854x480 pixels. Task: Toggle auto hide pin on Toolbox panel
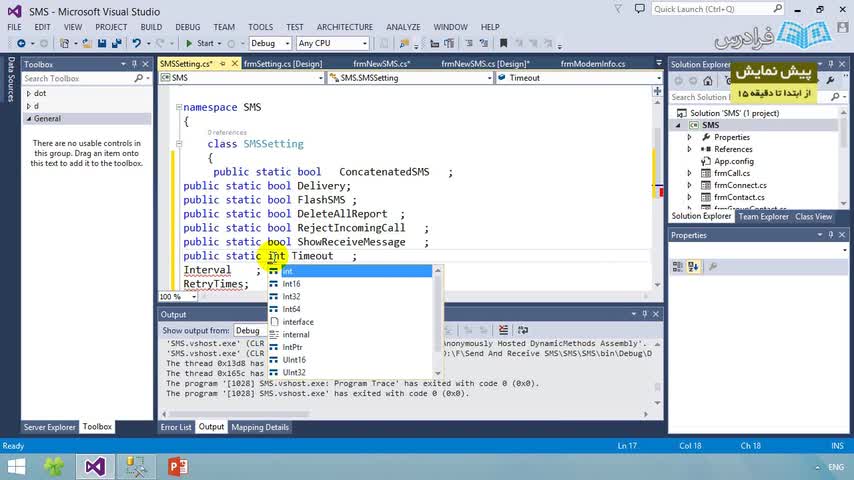(x=134, y=64)
